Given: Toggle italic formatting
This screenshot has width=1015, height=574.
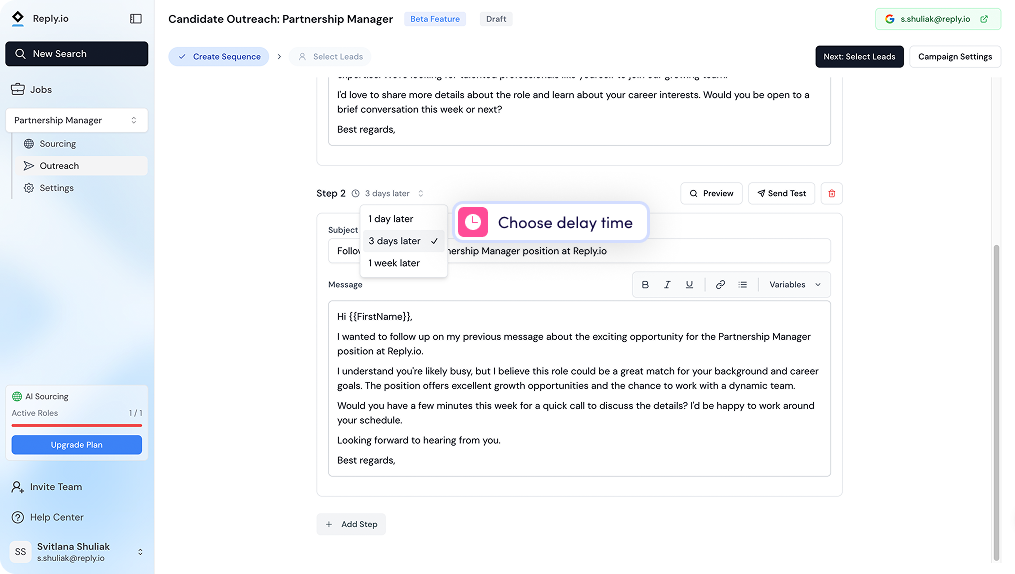Looking at the screenshot, I should point(667,285).
